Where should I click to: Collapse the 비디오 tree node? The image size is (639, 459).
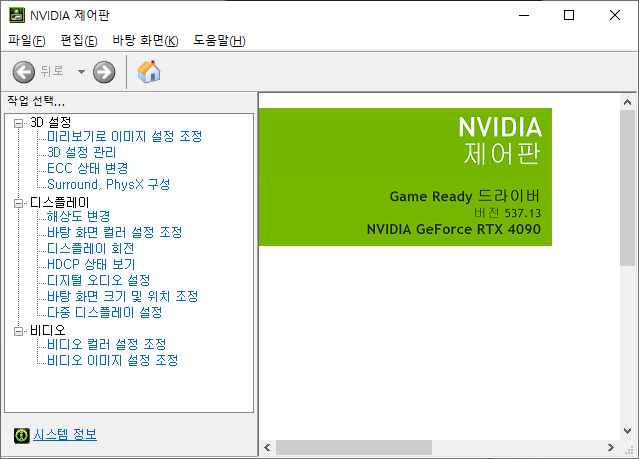[18, 331]
